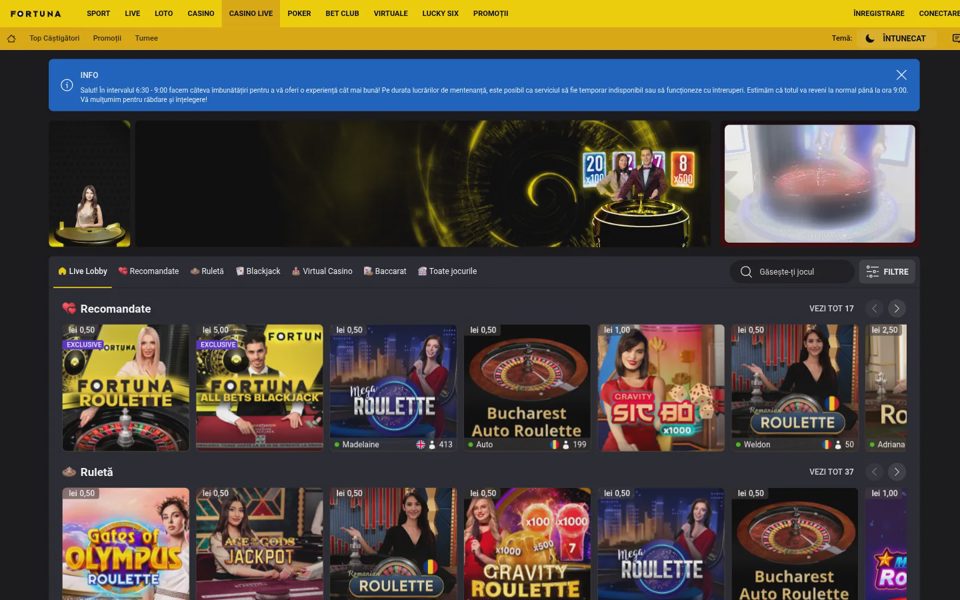Open the Gates of Olympus Roulette card
The image size is (960, 600).
tap(126, 544)
